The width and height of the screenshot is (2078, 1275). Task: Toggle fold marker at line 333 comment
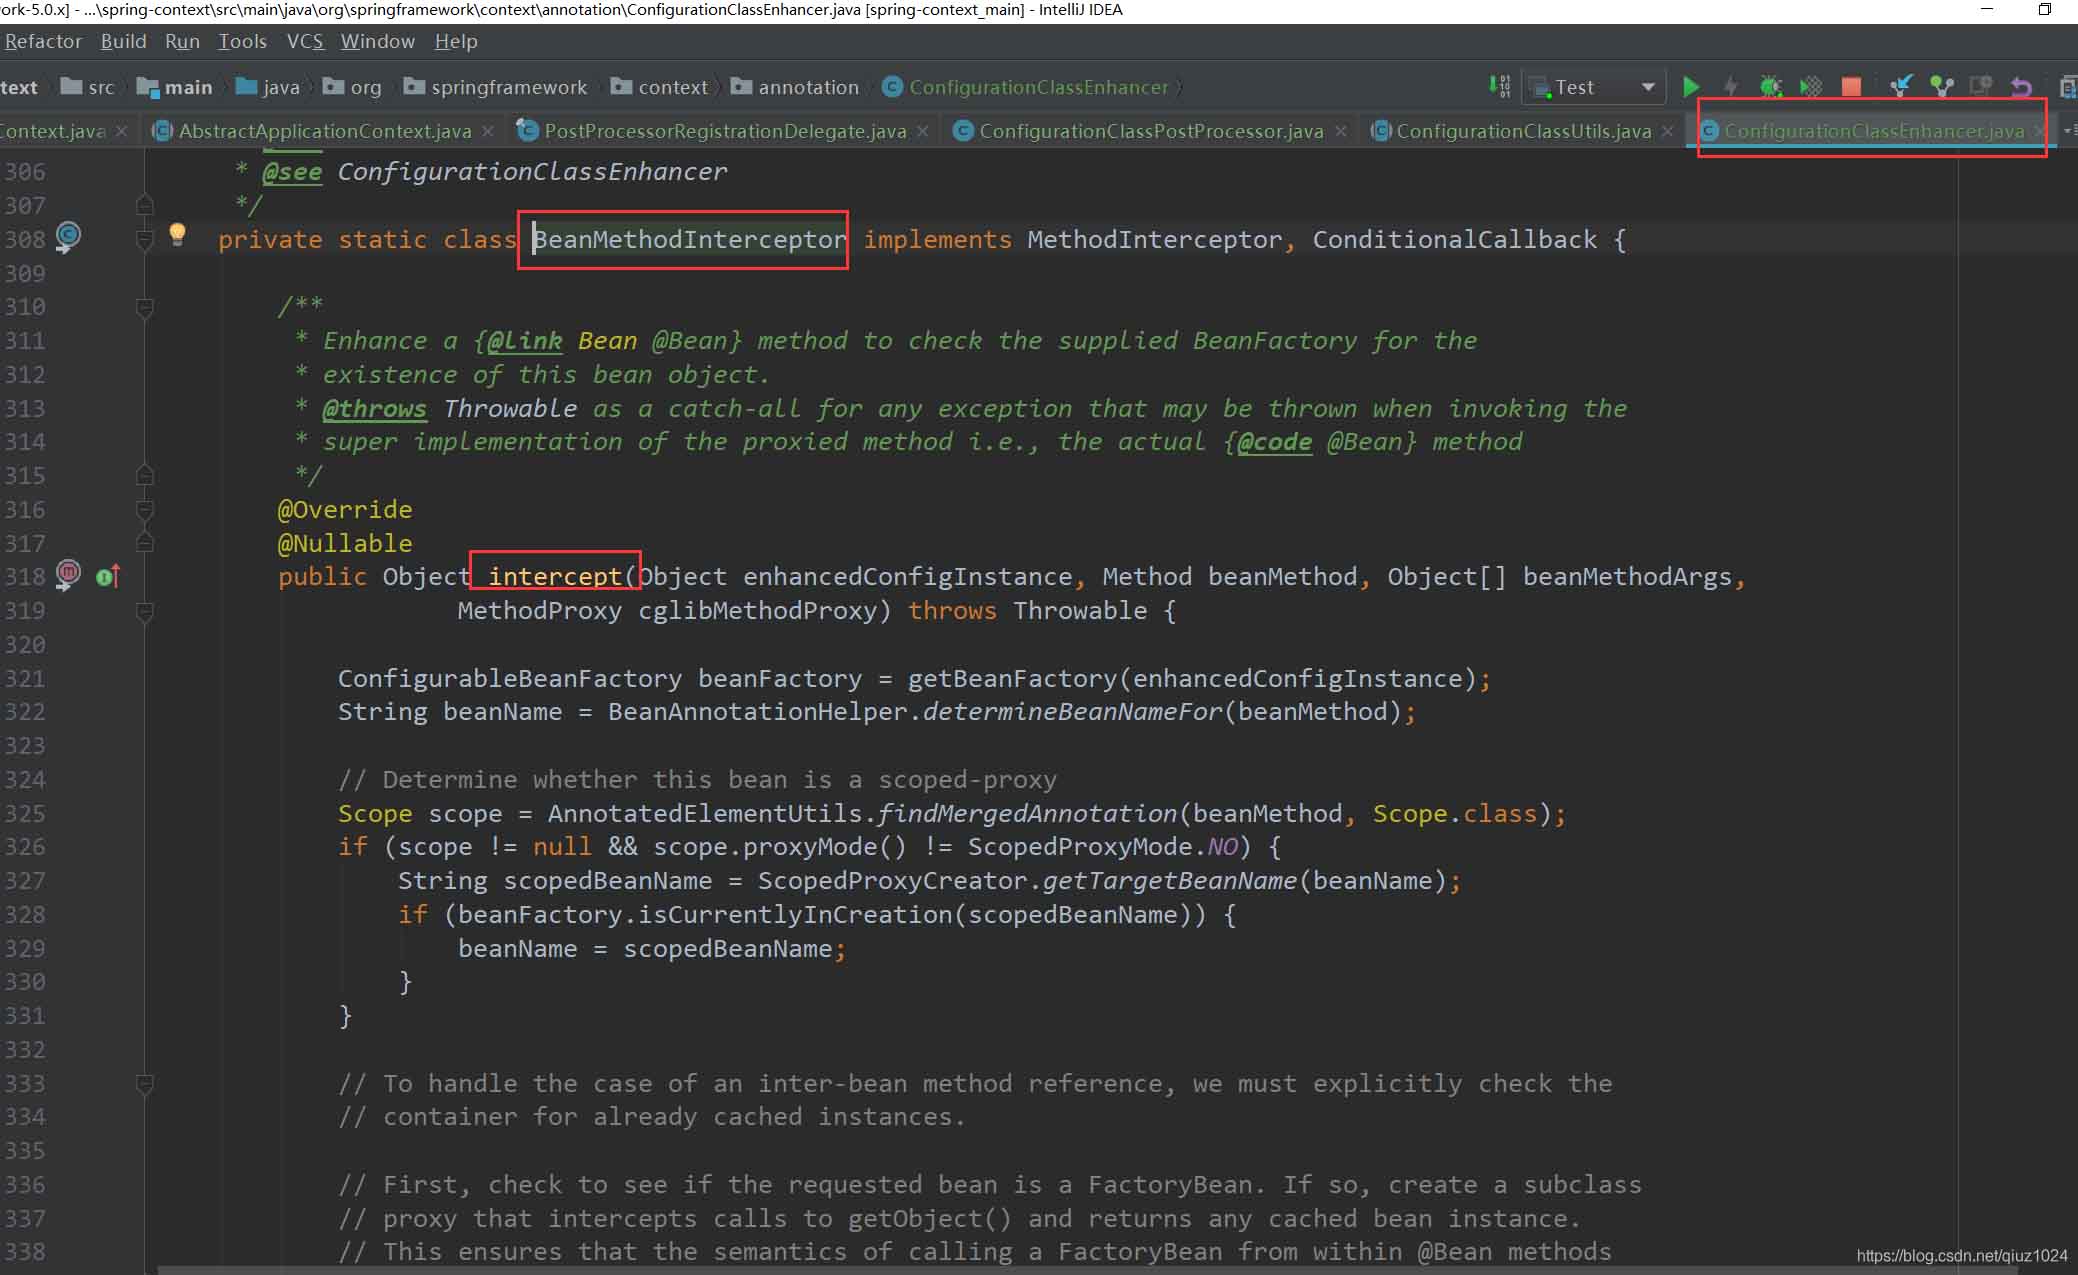point(145,1083)
